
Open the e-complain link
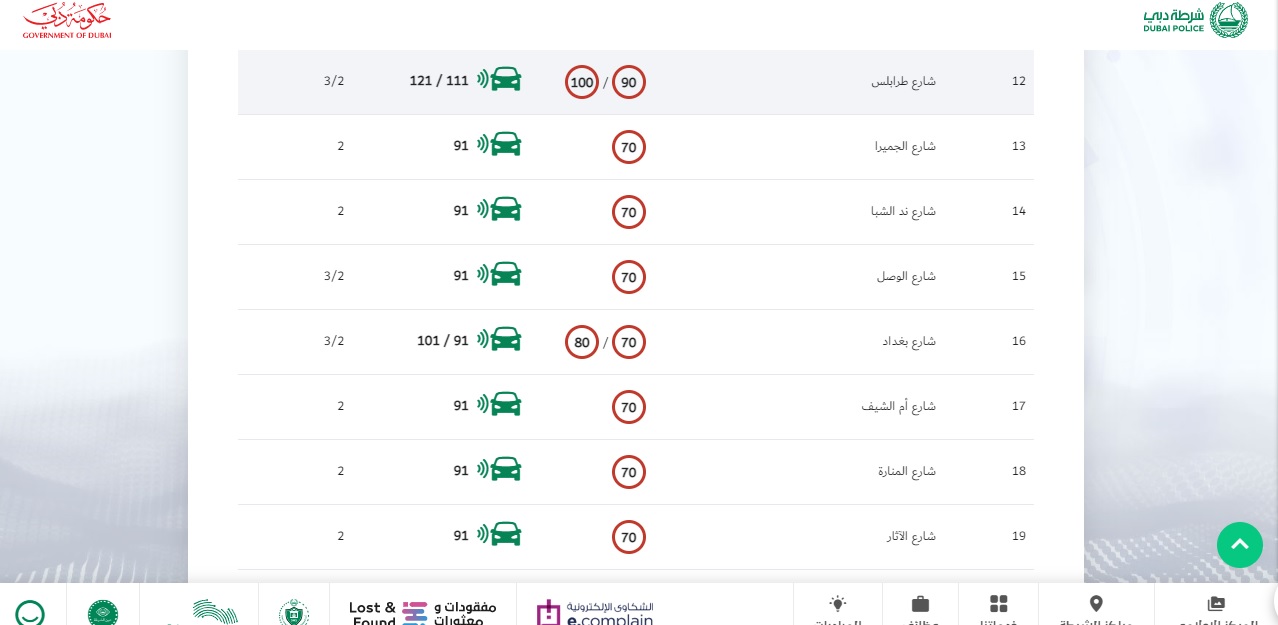coord(595,612)
